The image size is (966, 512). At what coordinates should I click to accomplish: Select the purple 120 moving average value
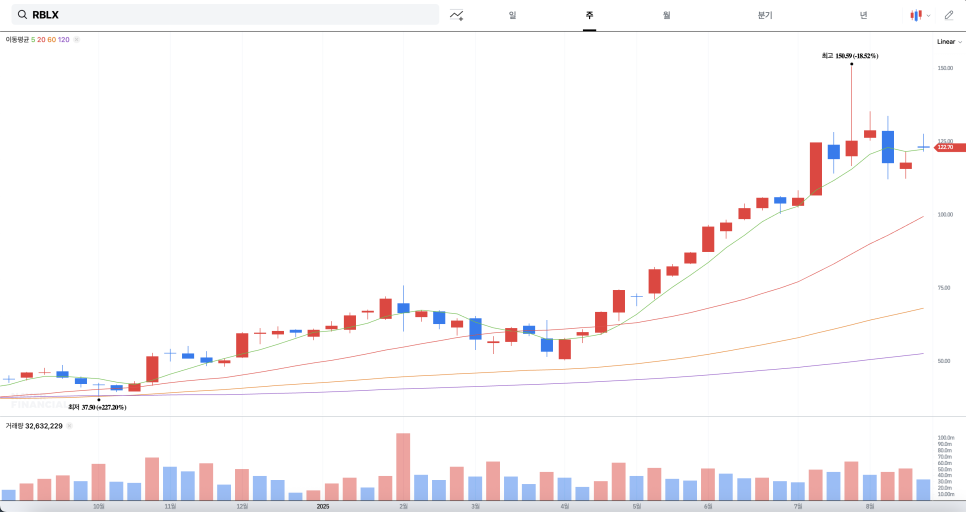63,39
